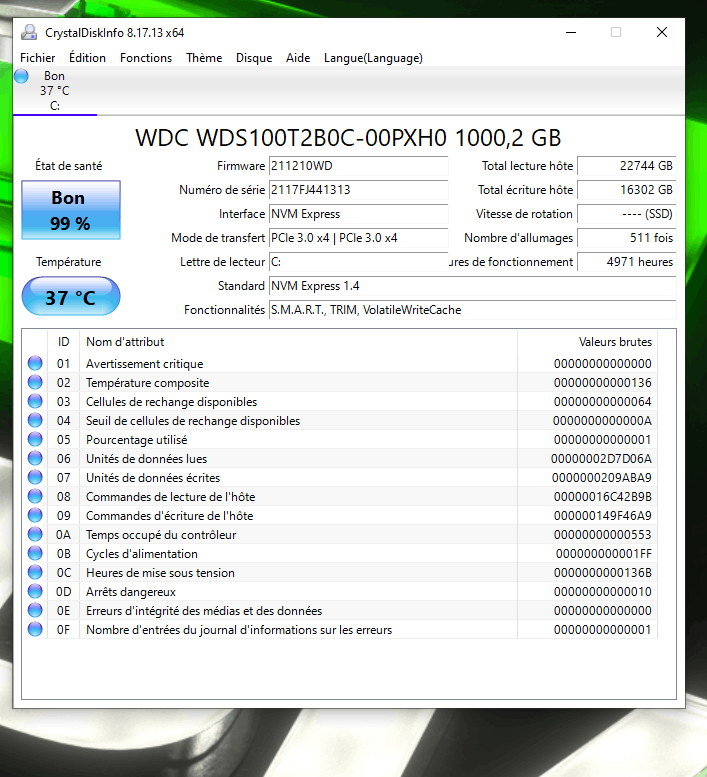The height and width of the screenshot is (777, 707).
Task: Click the Bon 99 % health status button
Action: click(71, 210)
